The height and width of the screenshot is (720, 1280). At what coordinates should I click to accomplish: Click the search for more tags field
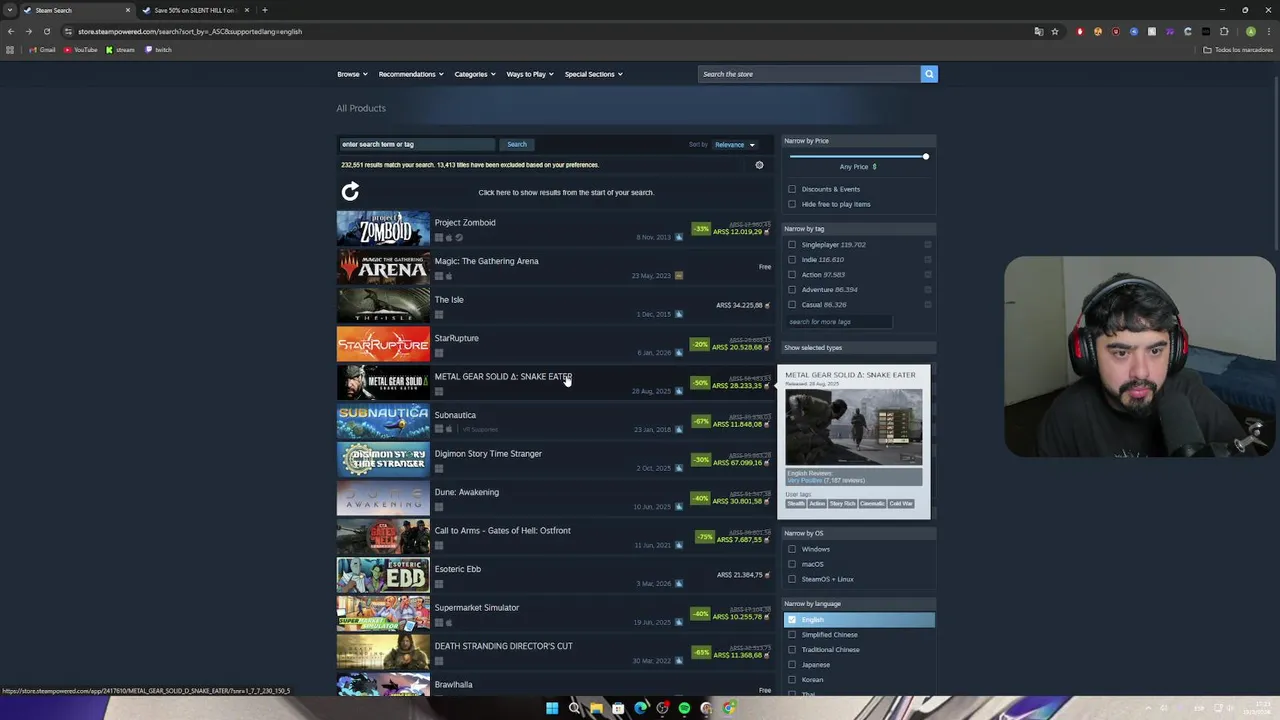point(838,322)
